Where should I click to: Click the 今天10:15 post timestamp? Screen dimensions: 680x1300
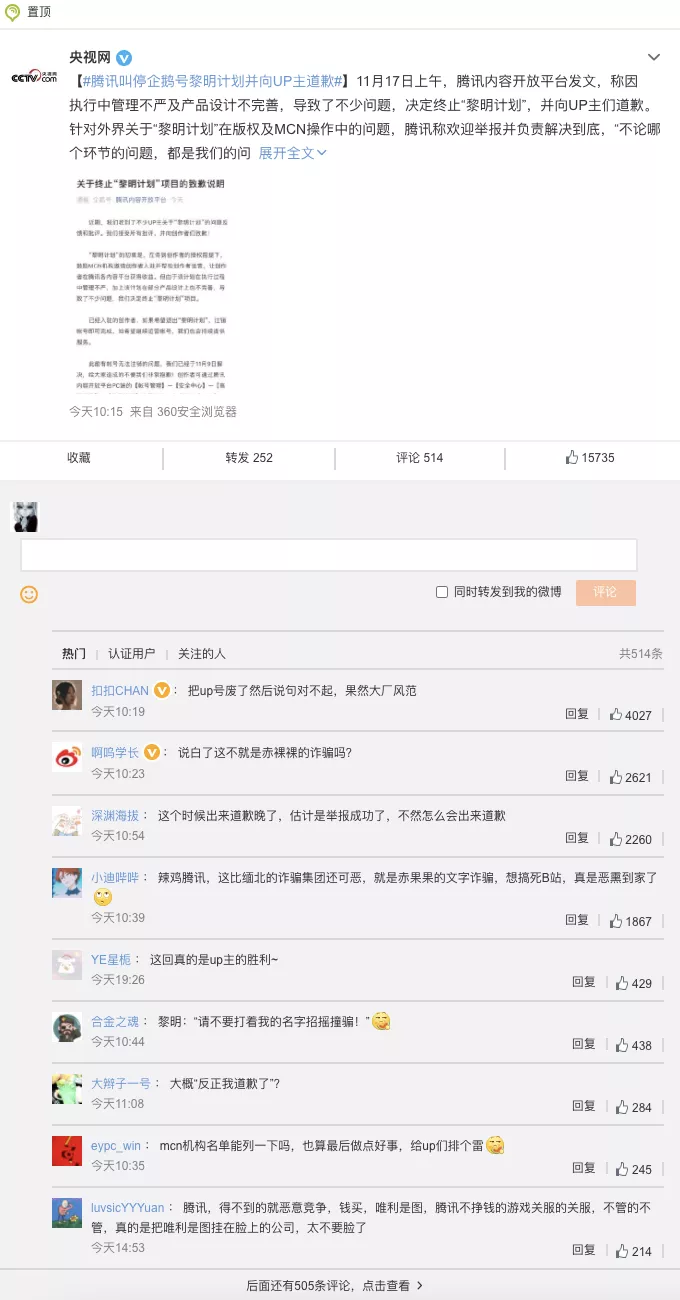tap(96, 411)
